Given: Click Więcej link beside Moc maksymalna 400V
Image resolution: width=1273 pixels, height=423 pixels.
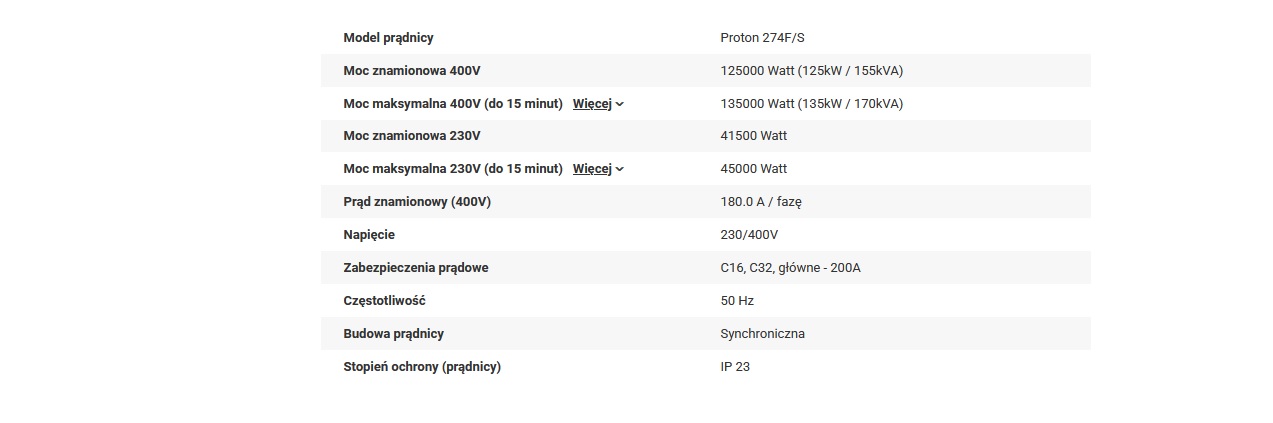Looking at the screenshot, I should click(591, 104).
